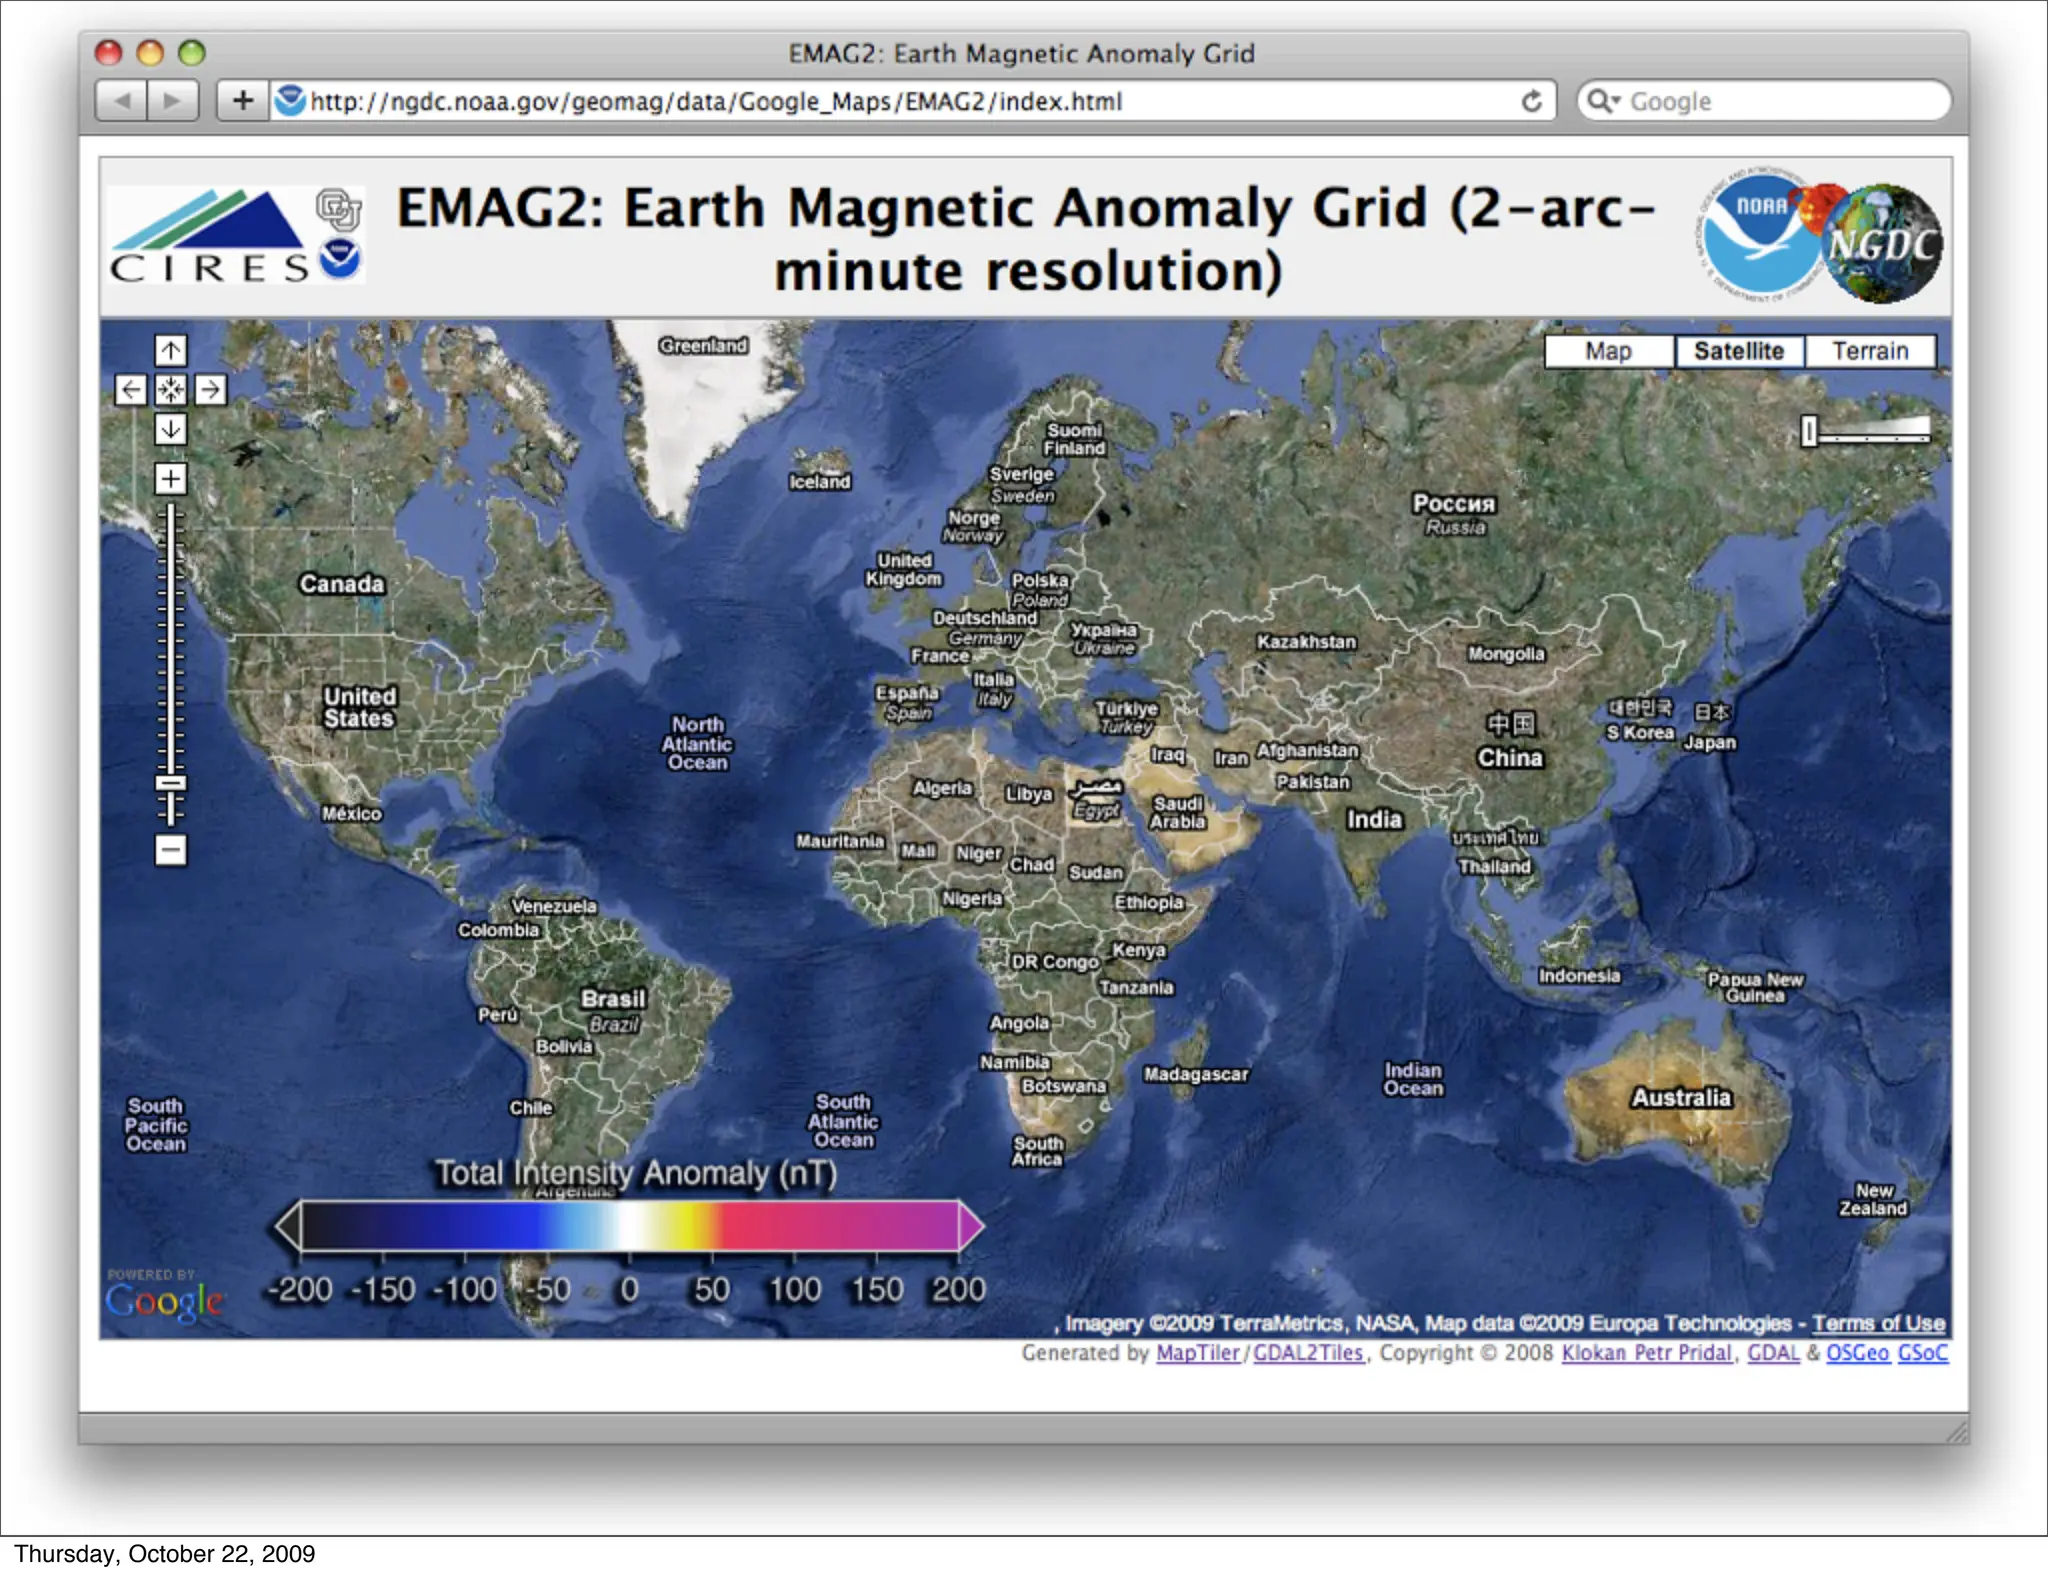2048x1576 pixels.
Task: Pan the map left with the arrow
Action: pos(131,389)
